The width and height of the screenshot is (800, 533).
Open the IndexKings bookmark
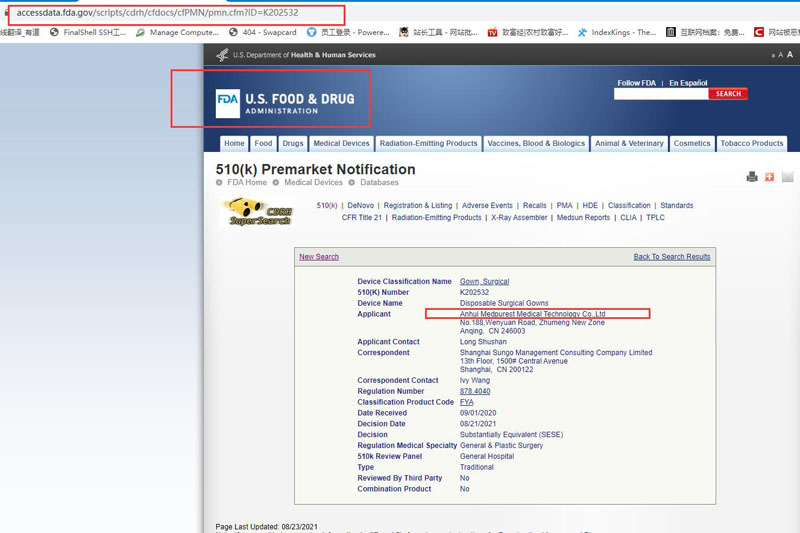point(617,32)
